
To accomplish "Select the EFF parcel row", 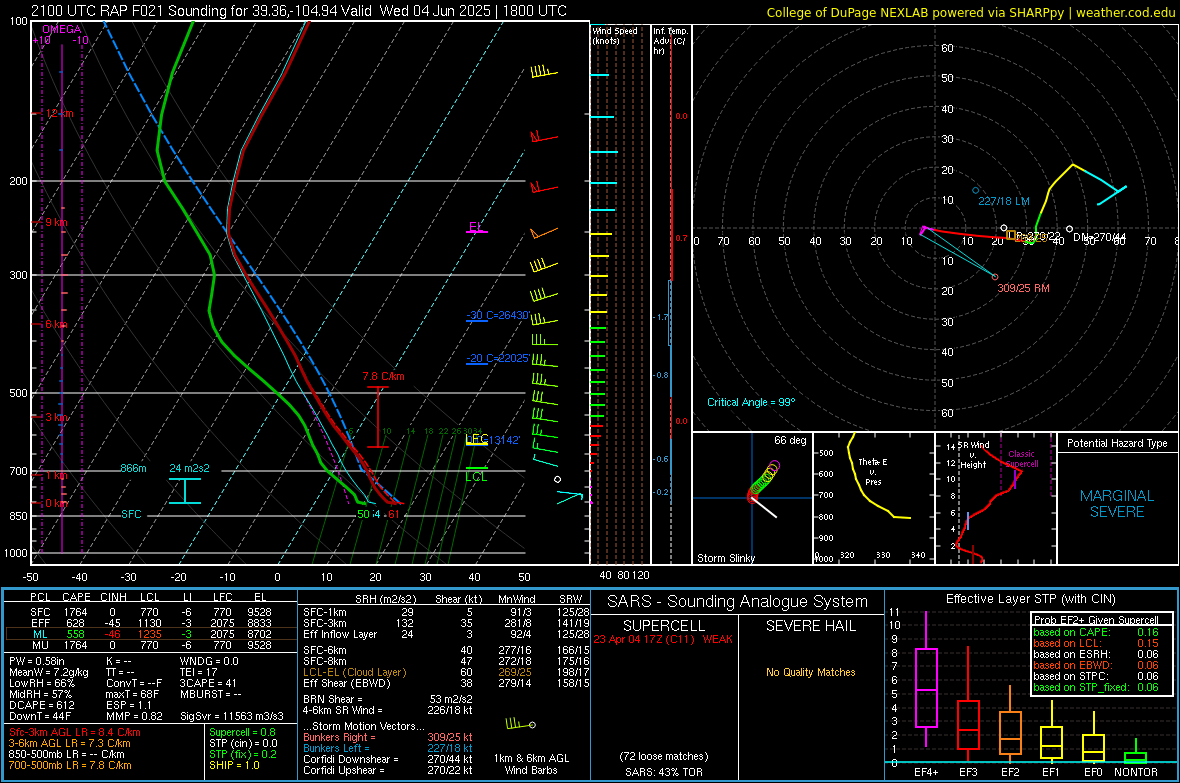I will 150,623.
